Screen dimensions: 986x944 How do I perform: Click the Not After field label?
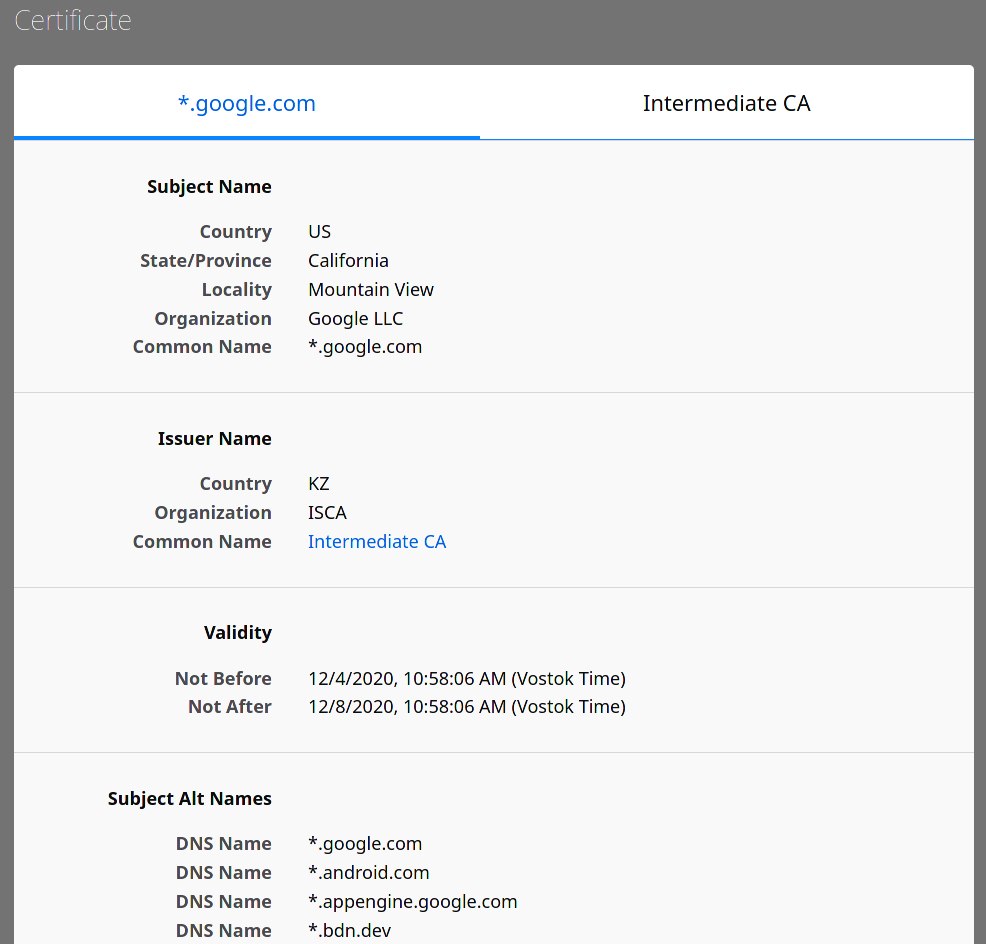tap(230, 706)
